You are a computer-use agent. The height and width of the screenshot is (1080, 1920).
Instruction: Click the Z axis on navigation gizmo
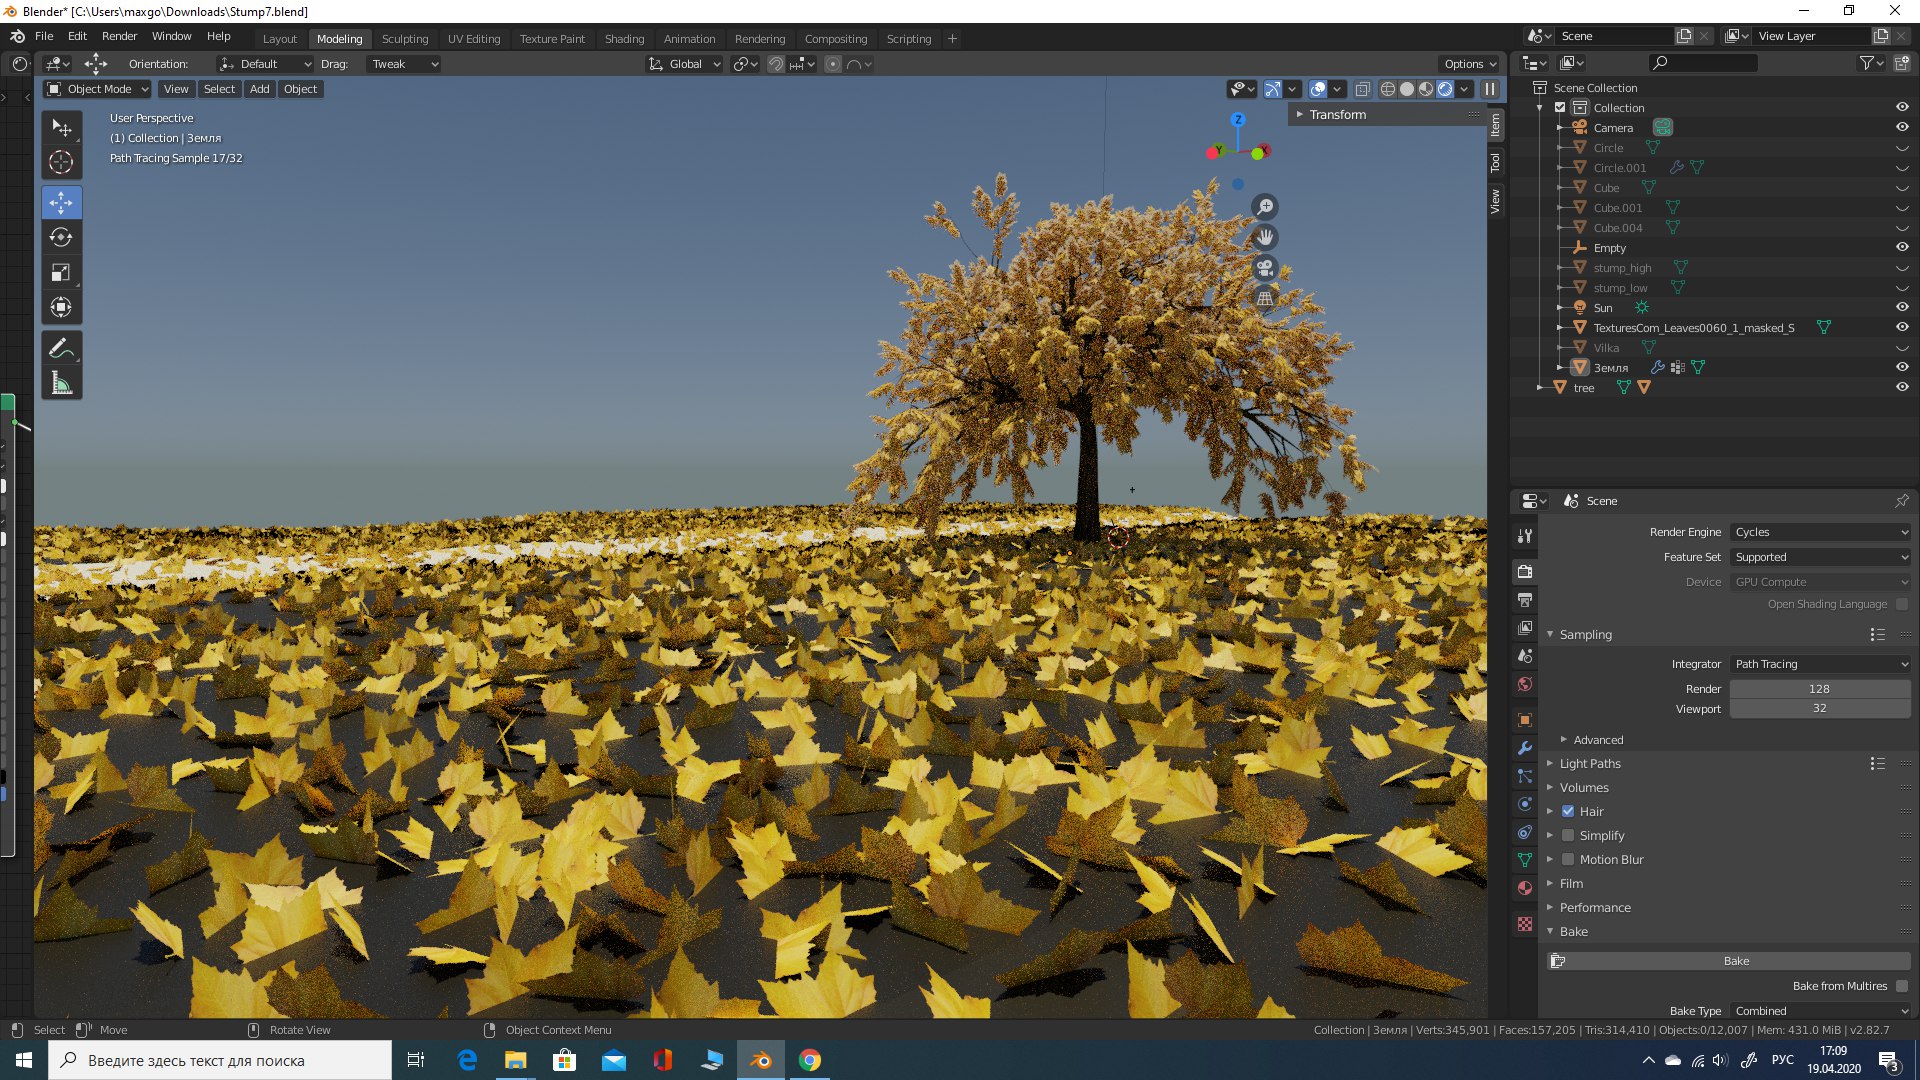[x=1238, y=119]
